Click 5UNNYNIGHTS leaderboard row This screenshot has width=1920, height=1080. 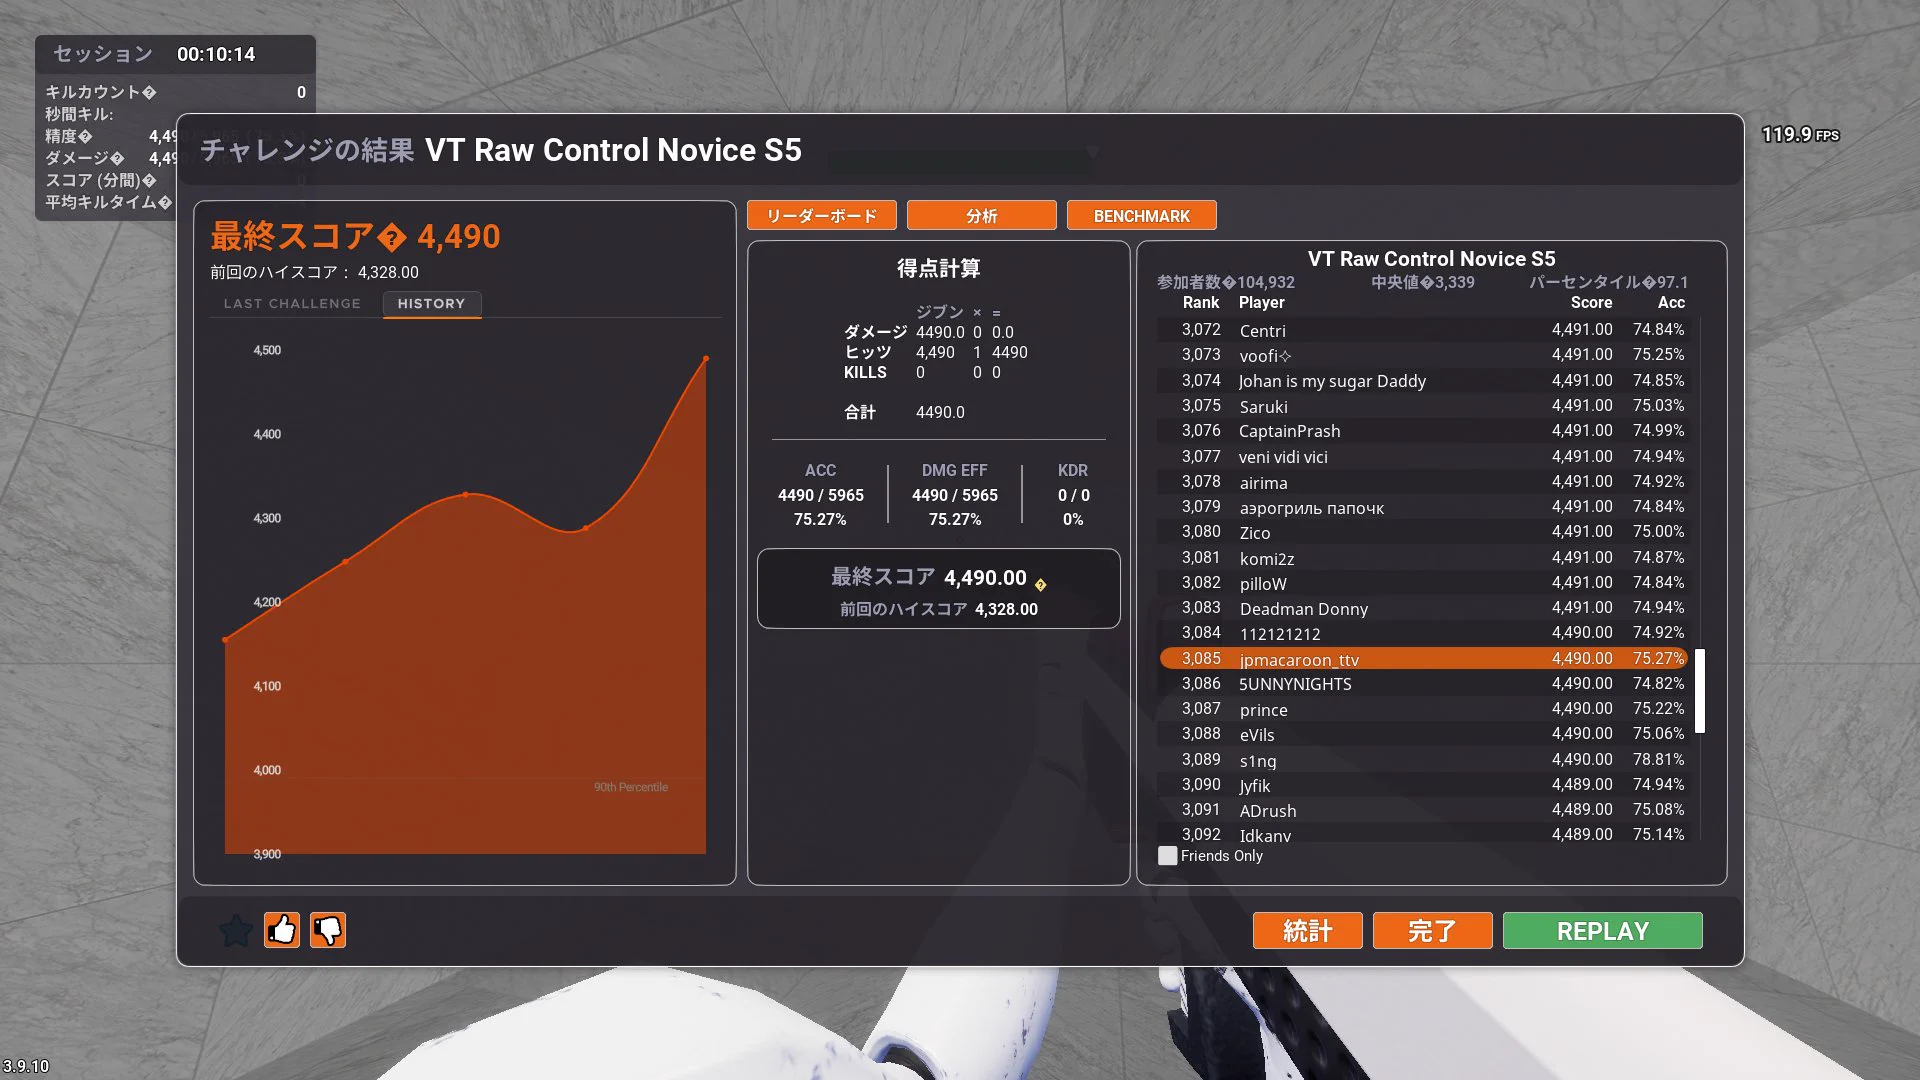1423,684
